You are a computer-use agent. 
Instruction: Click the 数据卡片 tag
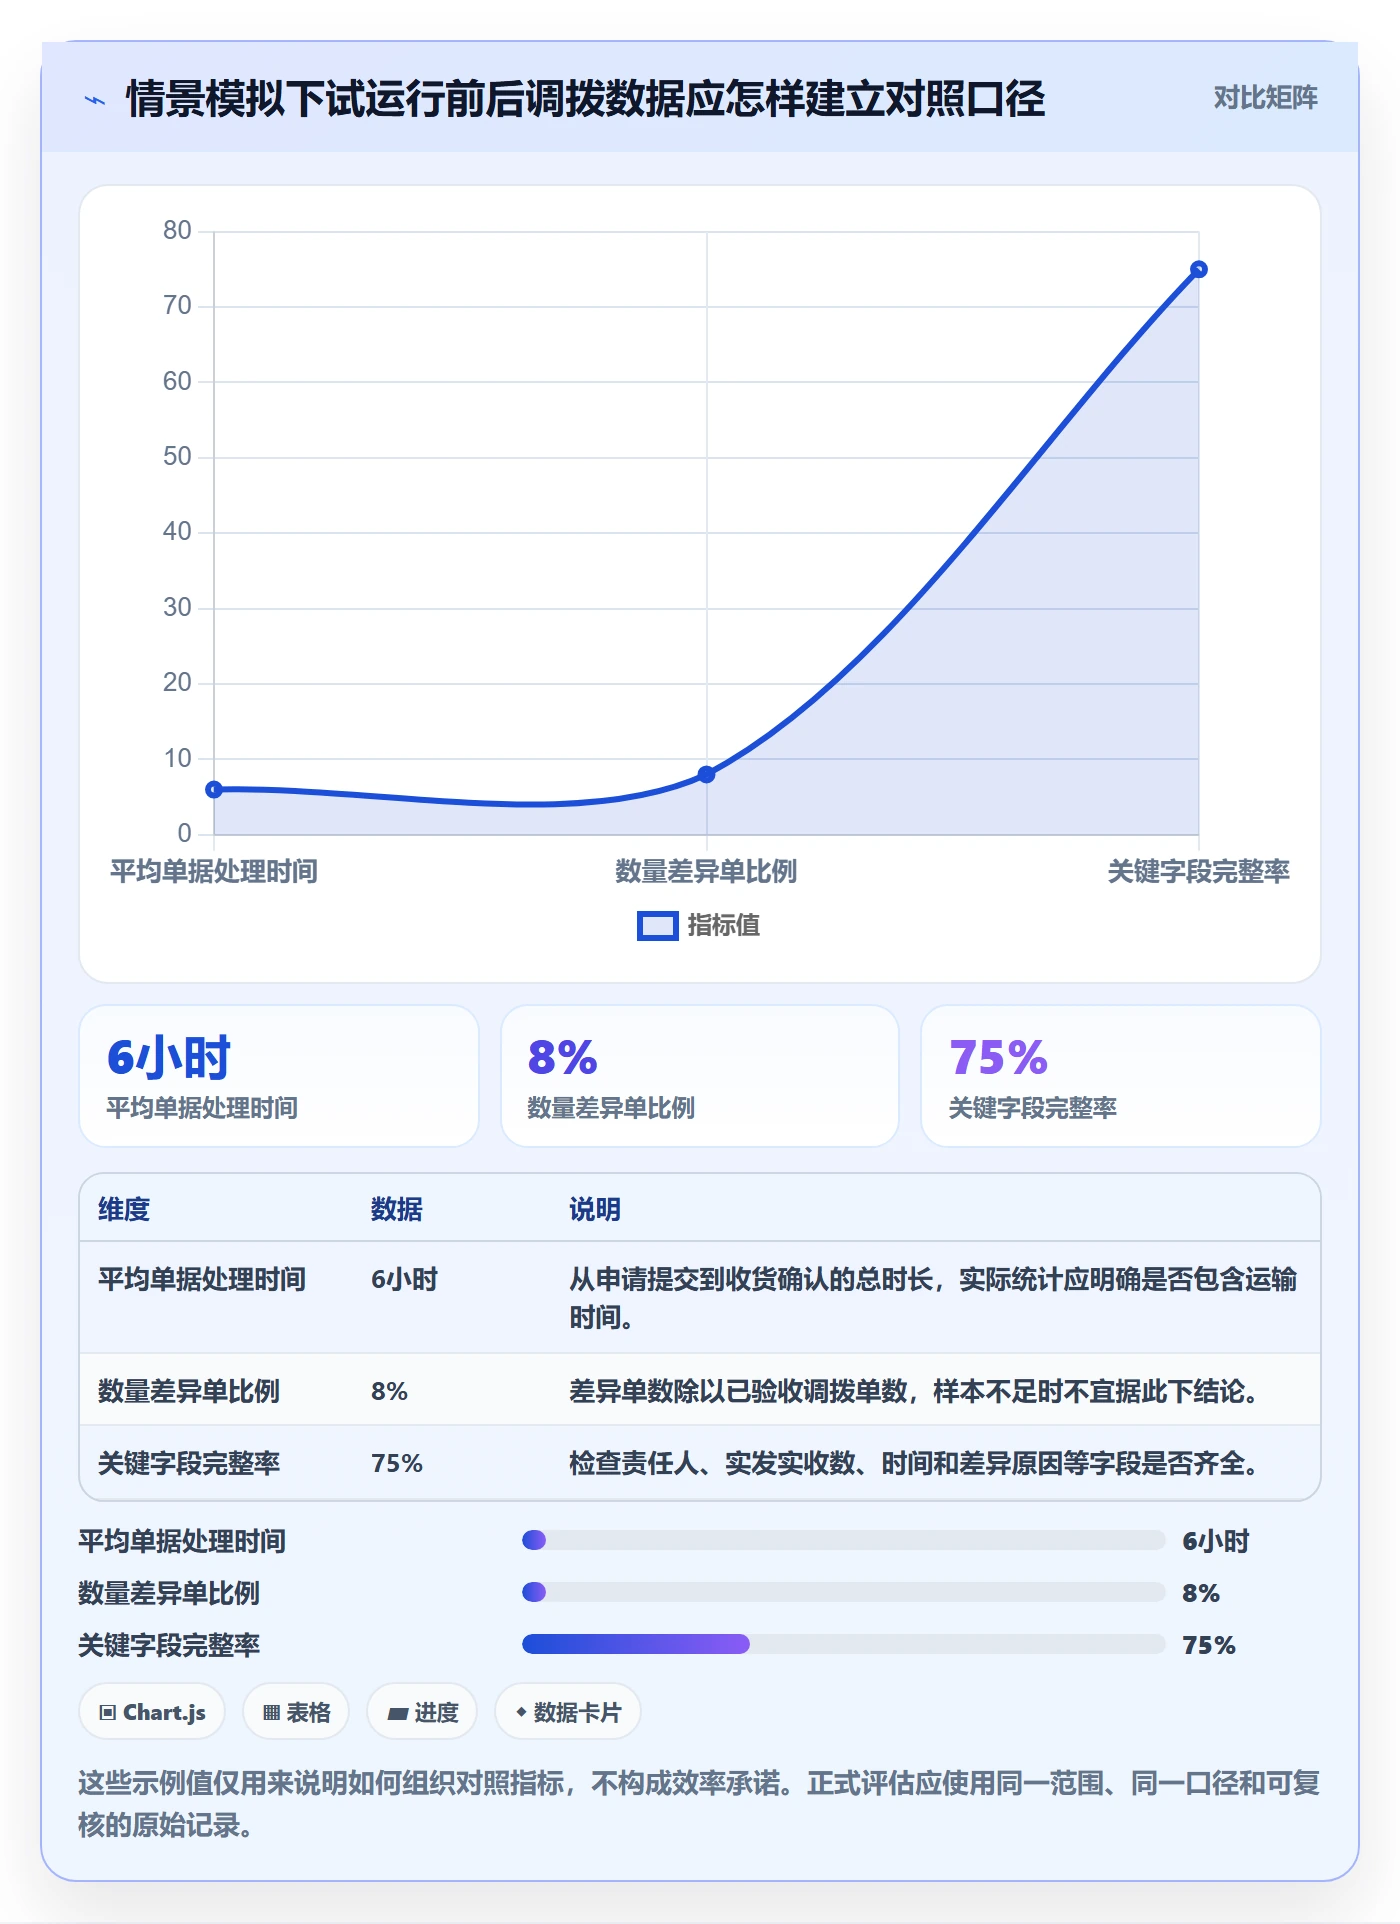coord(568,1712)
